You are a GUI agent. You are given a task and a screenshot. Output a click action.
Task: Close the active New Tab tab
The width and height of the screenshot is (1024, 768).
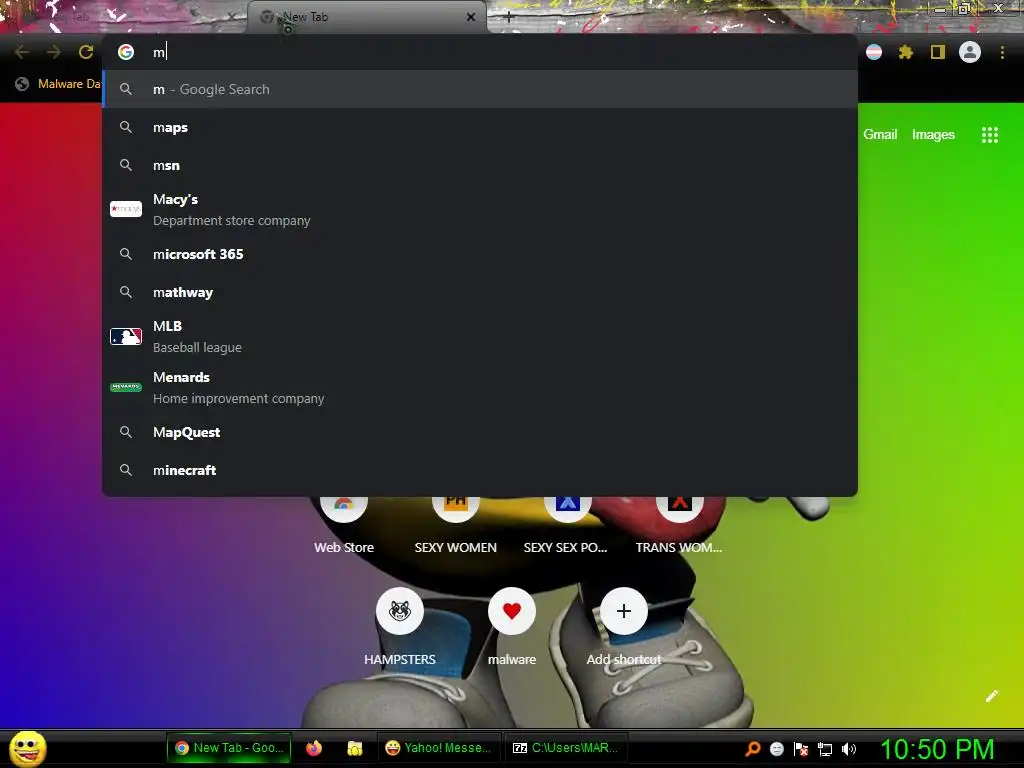pyautogui.click(x=471, y=17)
